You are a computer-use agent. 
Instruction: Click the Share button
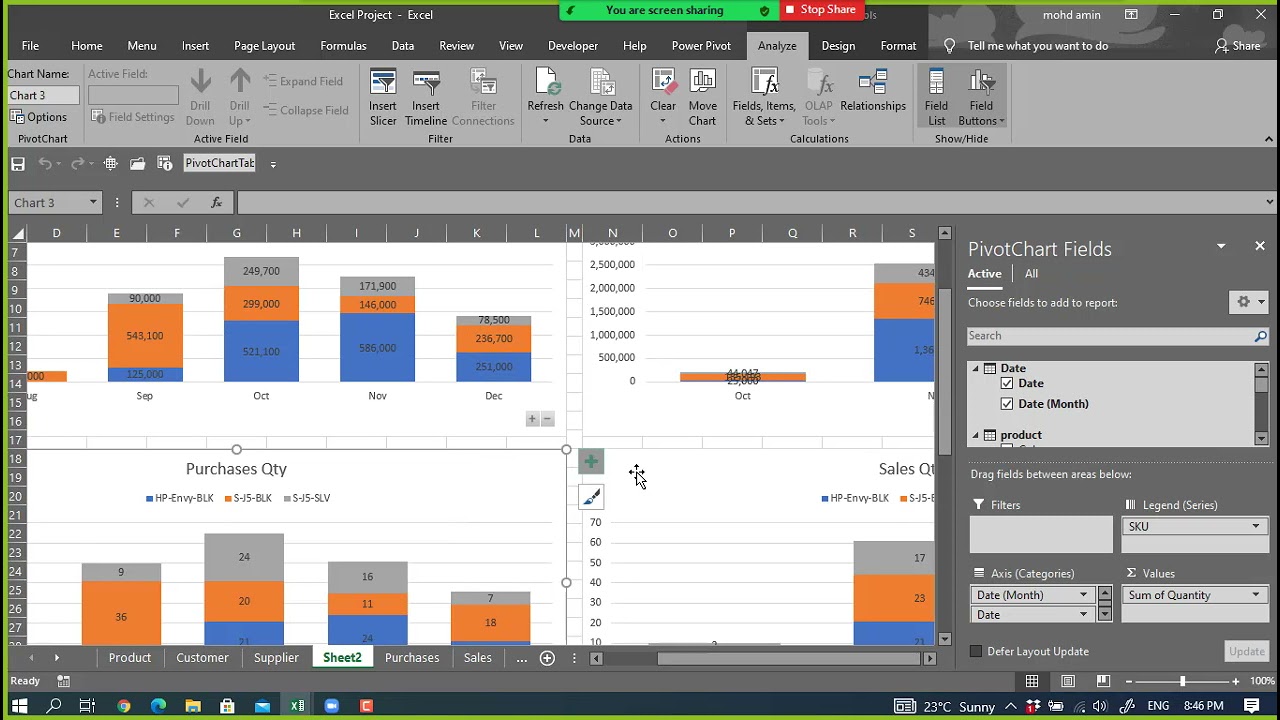(1237, 46)
